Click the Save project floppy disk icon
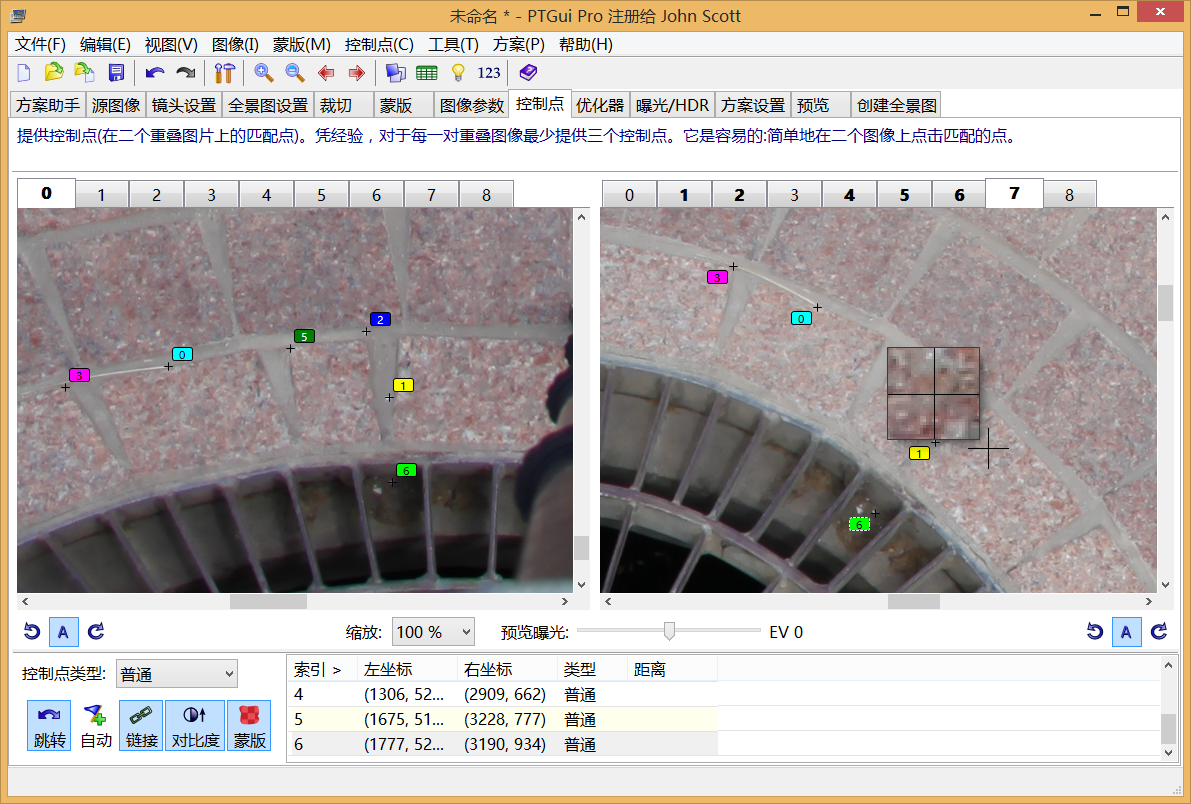Screen dimensions: 1191x804 [116, 72]
